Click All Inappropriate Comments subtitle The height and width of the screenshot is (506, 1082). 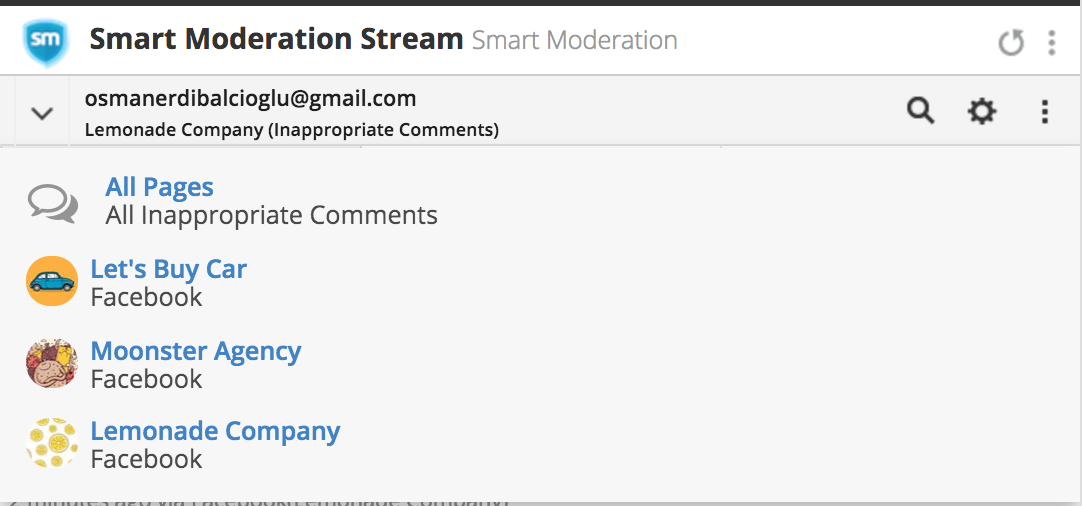coord(271,215)
